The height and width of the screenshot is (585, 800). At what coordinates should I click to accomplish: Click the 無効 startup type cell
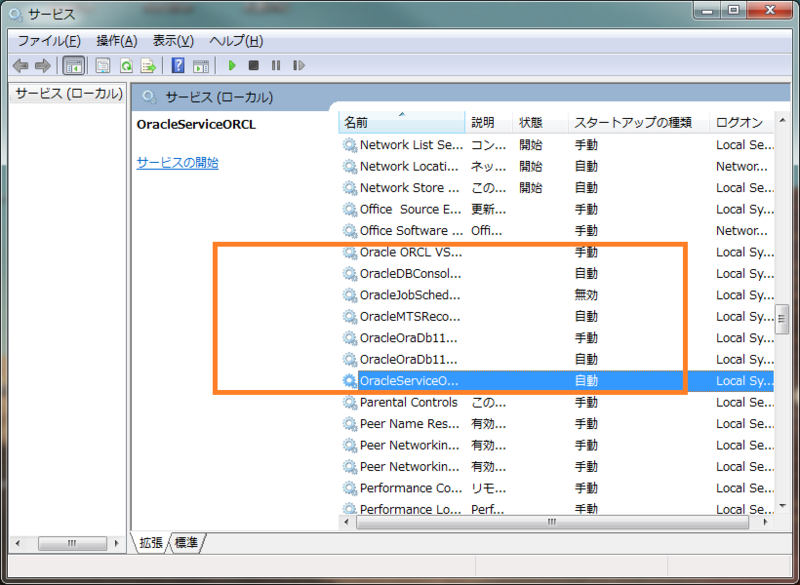(586, 295)
